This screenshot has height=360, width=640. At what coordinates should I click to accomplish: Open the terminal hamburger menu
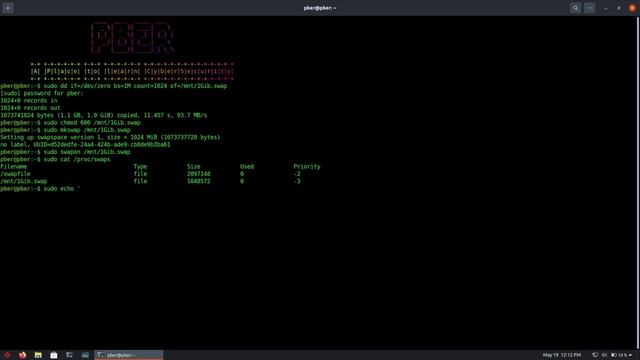coord(589,8)
